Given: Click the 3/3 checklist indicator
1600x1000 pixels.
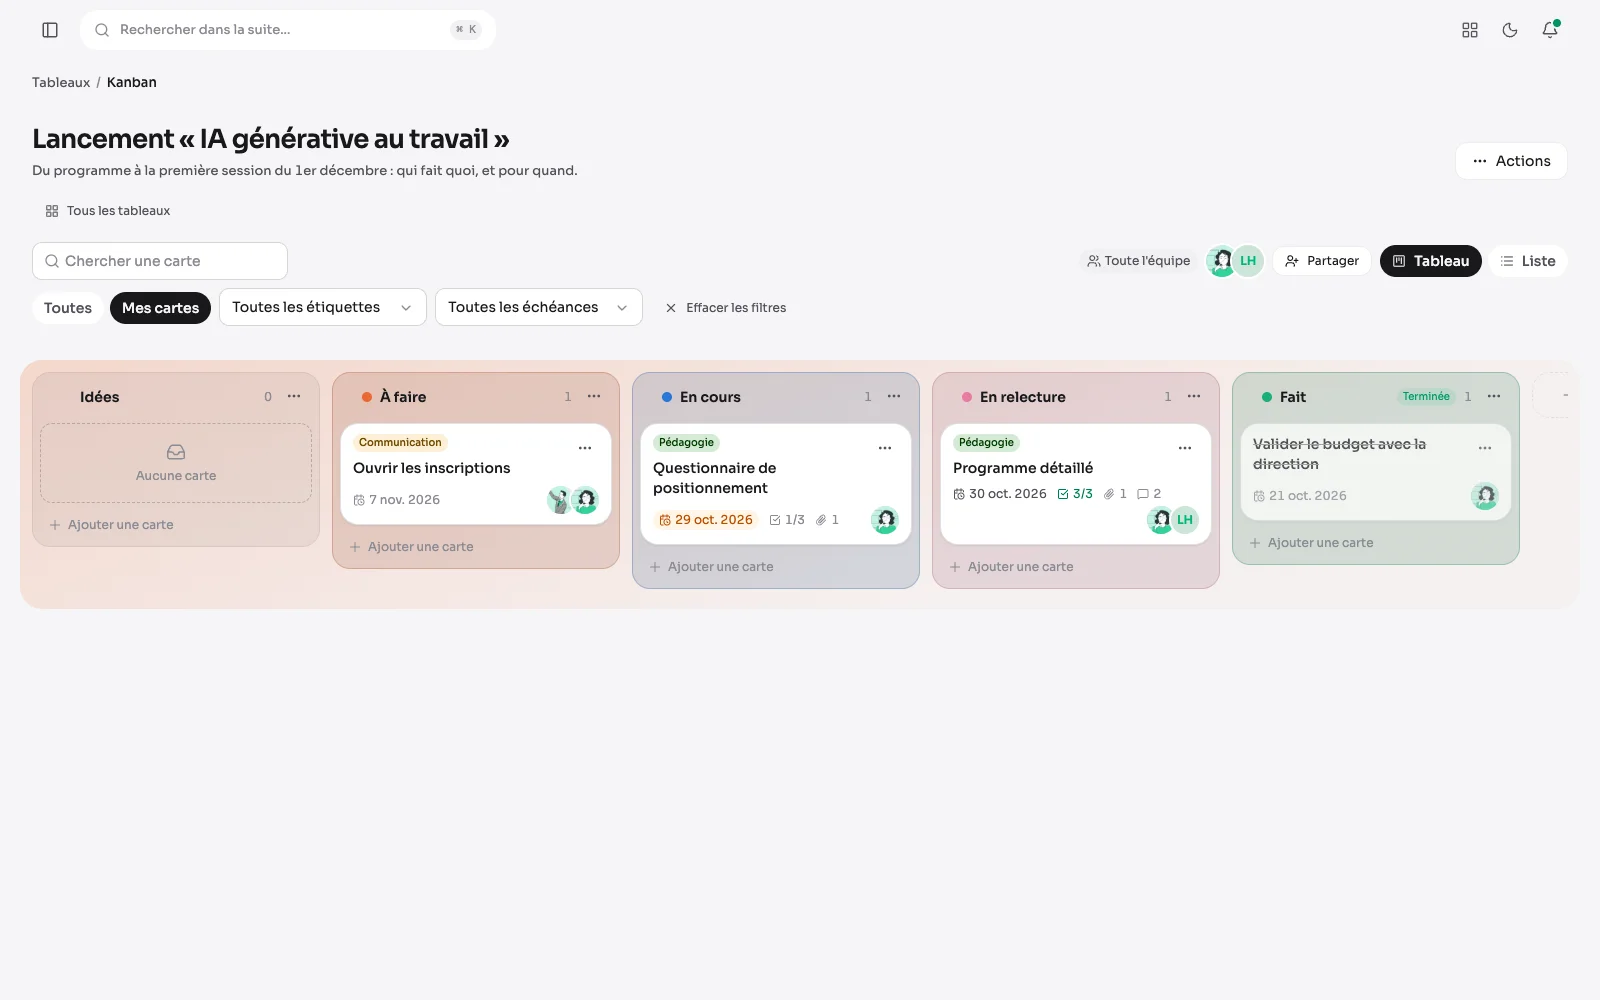Looking at the screenshot, I should coord(1075,494).
